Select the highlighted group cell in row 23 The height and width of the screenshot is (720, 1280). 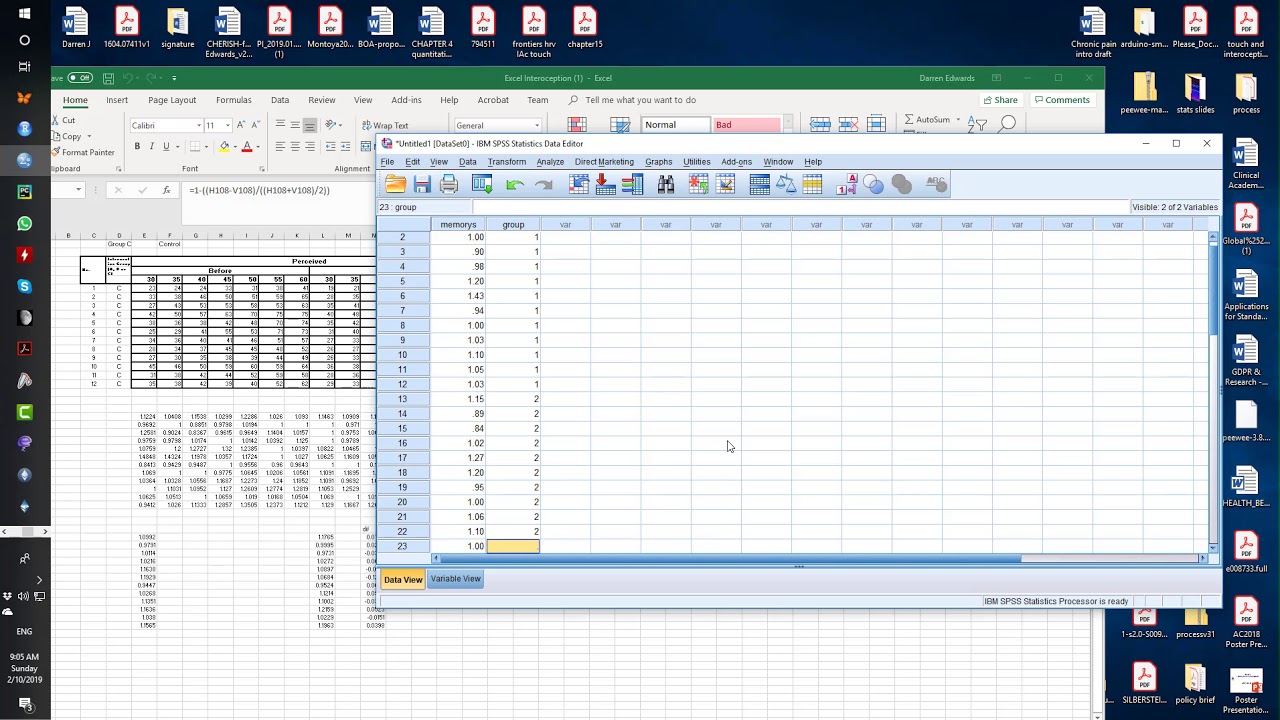click(513, 546)
